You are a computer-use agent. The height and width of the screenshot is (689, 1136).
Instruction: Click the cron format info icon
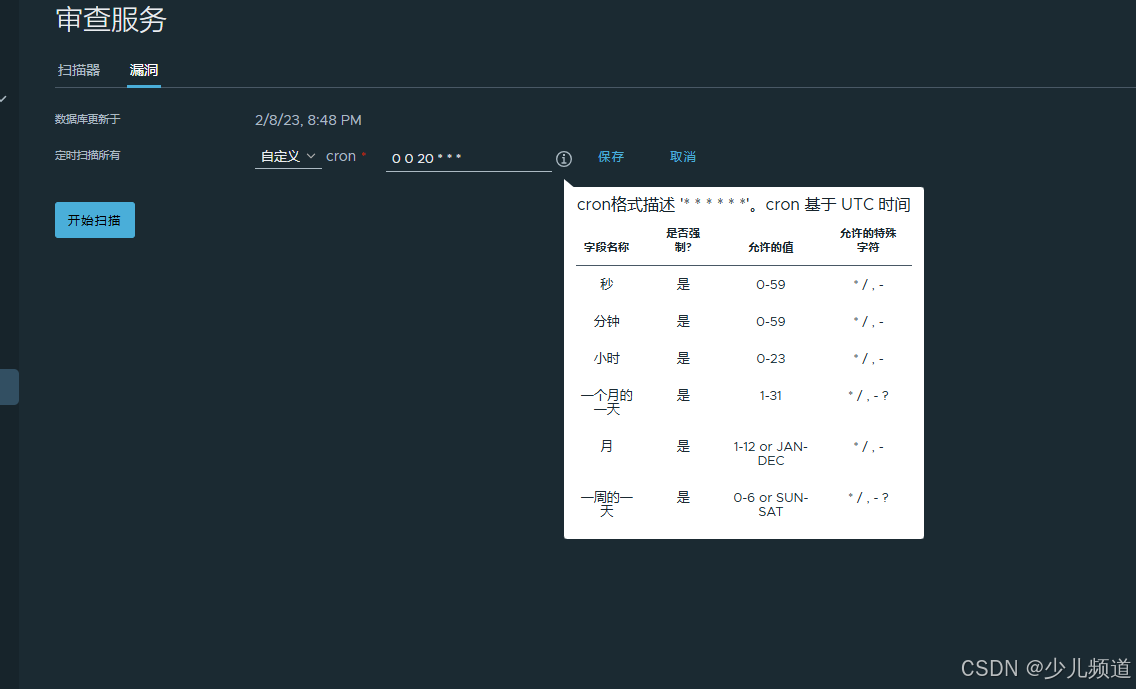564,158
